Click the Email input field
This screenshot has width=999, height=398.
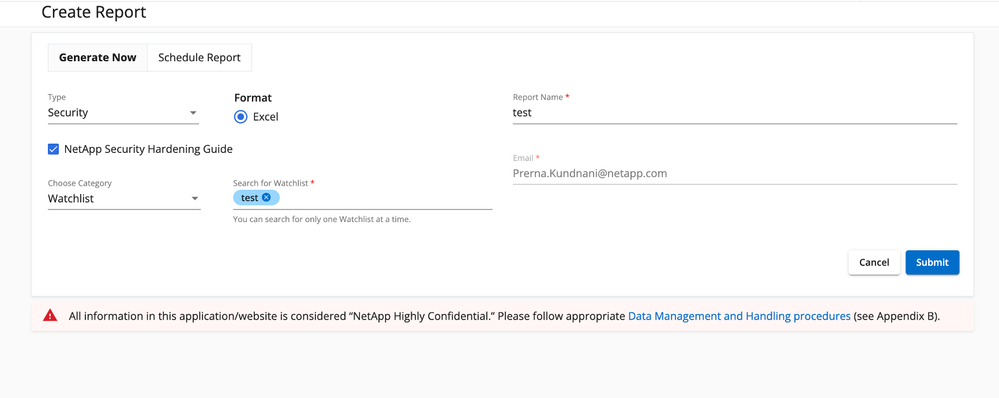click(735, 173)
